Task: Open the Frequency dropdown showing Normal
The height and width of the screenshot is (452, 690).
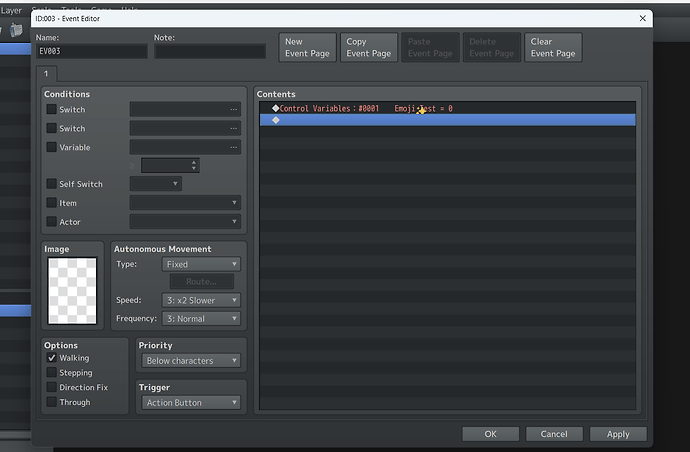Action: click(x=201, y=318)
